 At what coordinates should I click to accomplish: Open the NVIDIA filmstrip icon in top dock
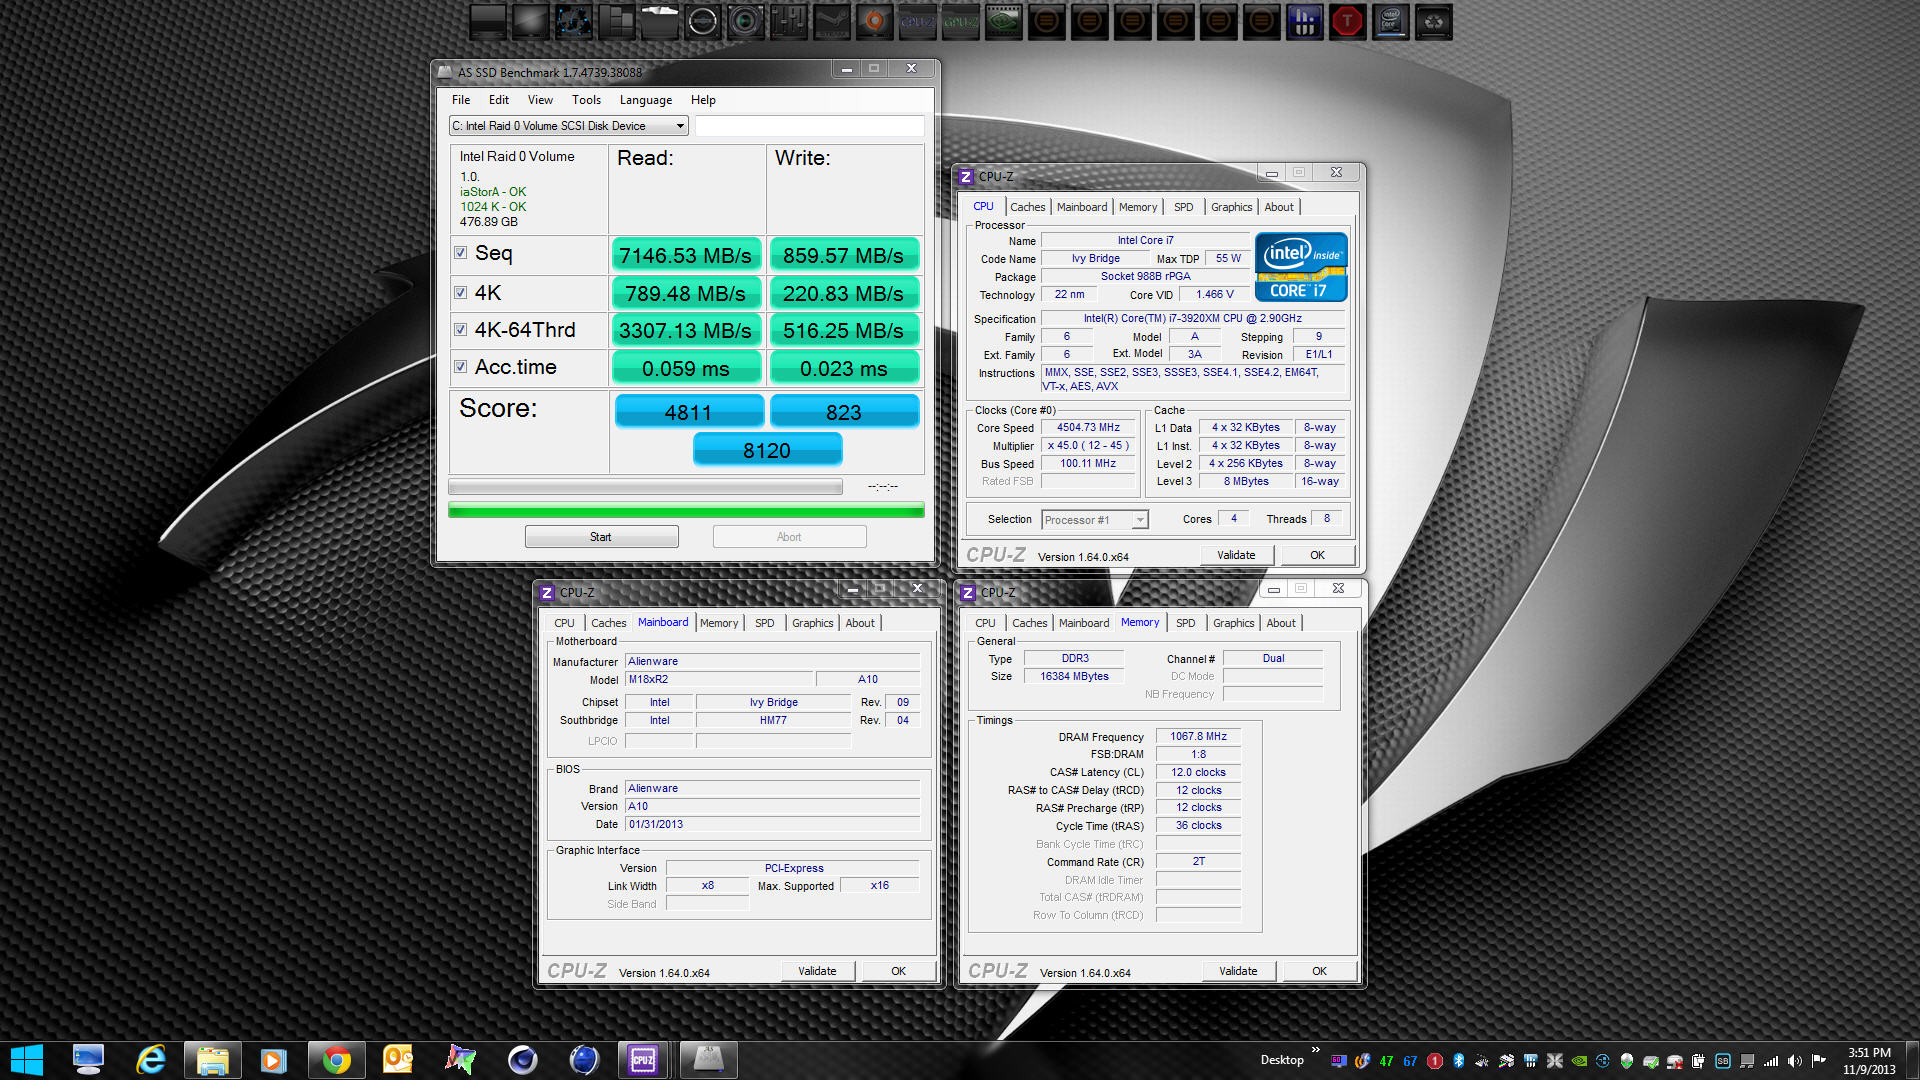coord(1003,21)
